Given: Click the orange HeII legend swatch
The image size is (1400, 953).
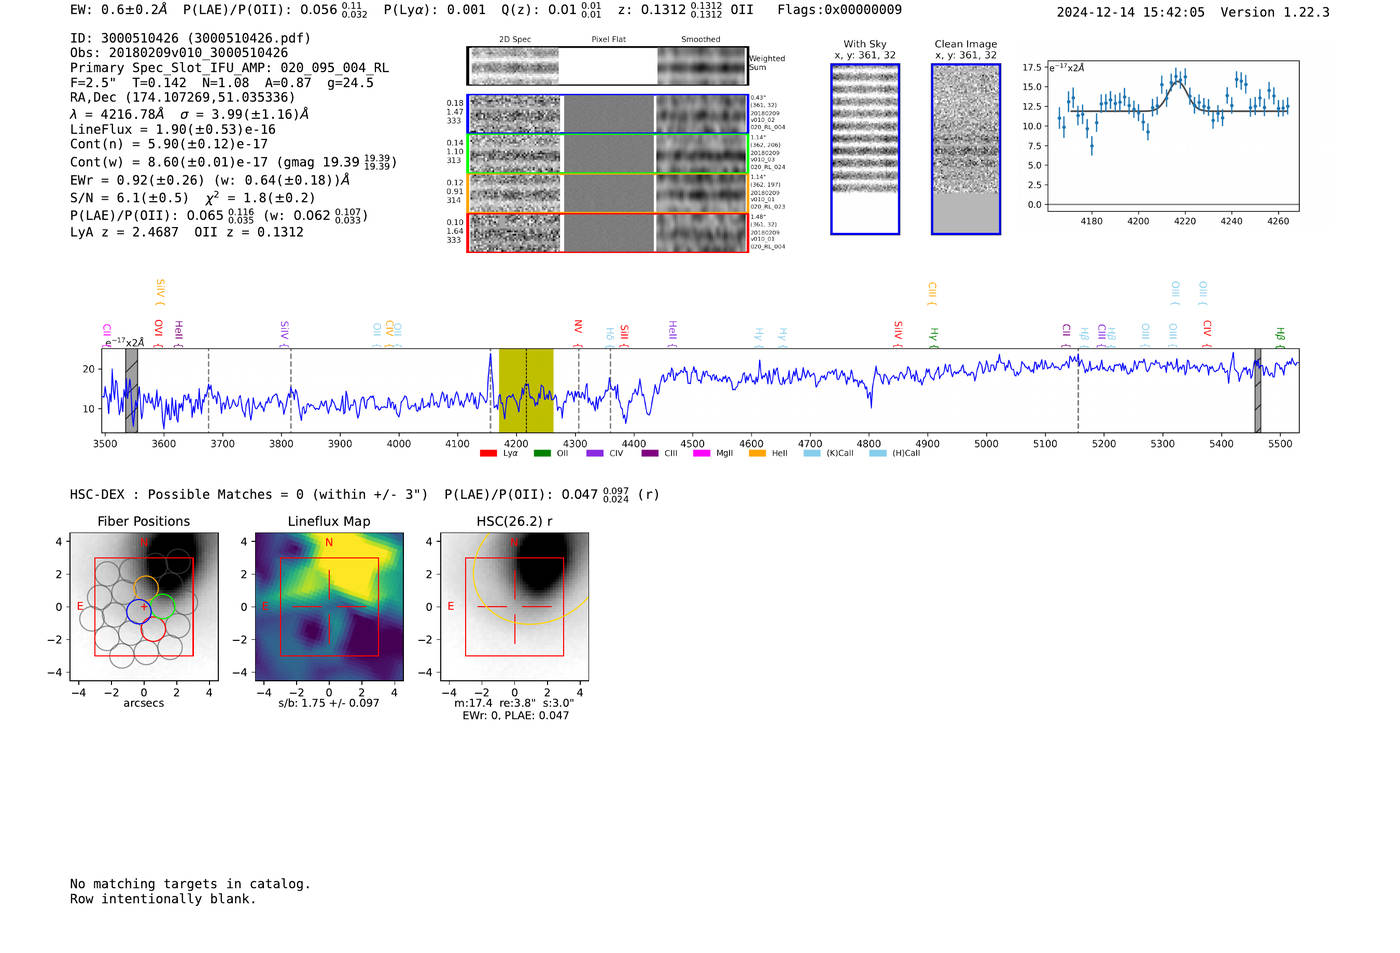Looking at the screenshot, I should click(757, 453).
